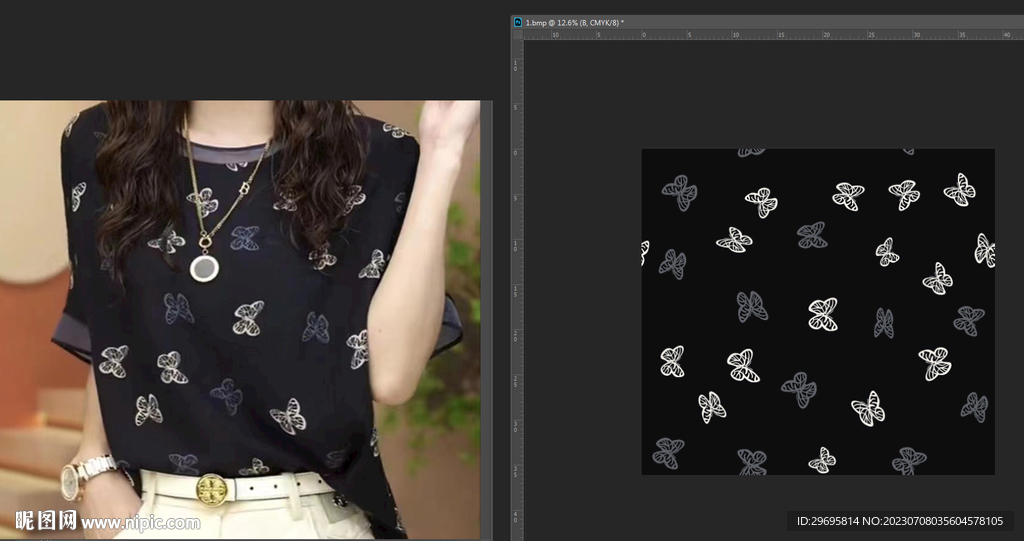The image size is (1024, 541).
Task: Click the 0 mark on horizontal ruler
Action: (x=643, y=34)
